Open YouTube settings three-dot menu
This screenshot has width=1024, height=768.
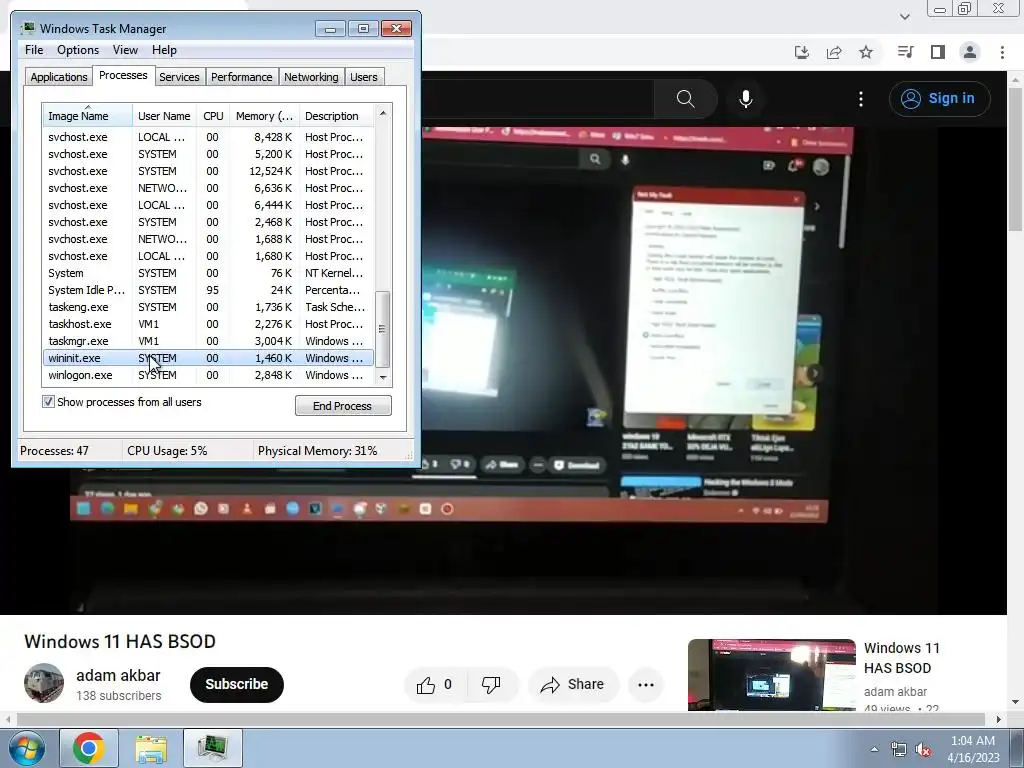click(x=861, y=99)
